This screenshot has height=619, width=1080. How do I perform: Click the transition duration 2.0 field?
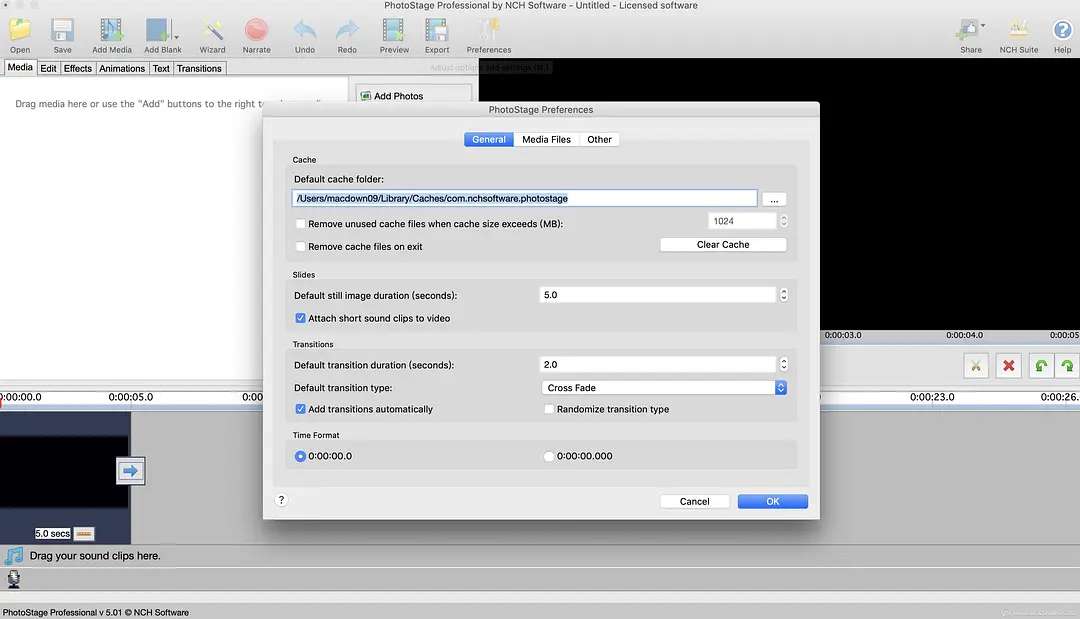tap(658, 364)
